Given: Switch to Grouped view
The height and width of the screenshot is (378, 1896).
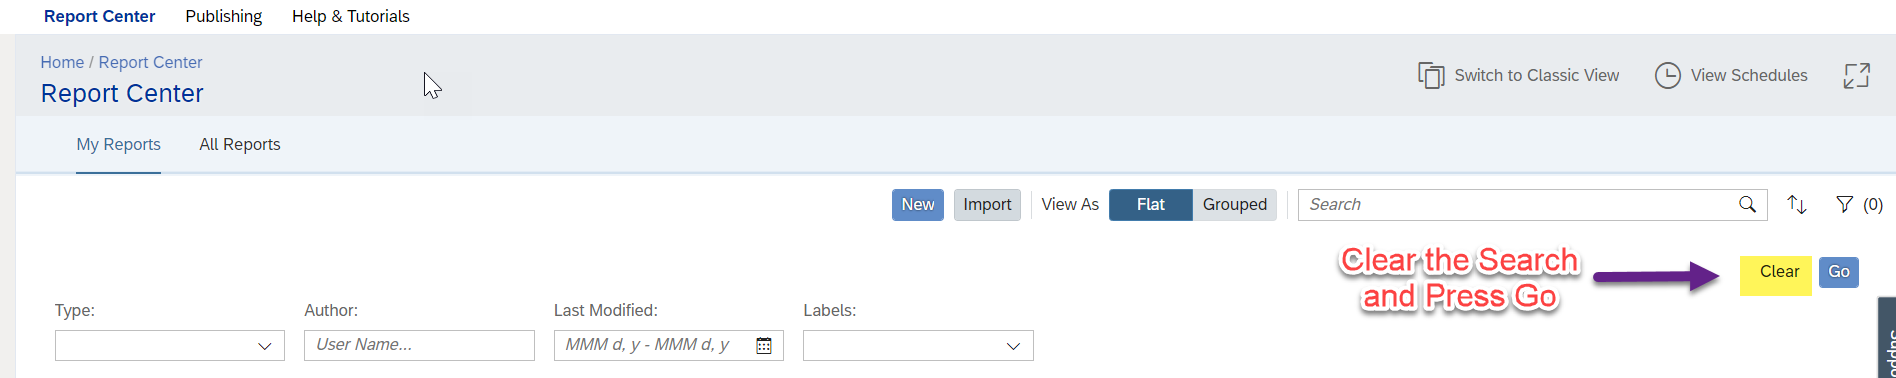Looking at the screenshot, I should (x=1234, y=204).
